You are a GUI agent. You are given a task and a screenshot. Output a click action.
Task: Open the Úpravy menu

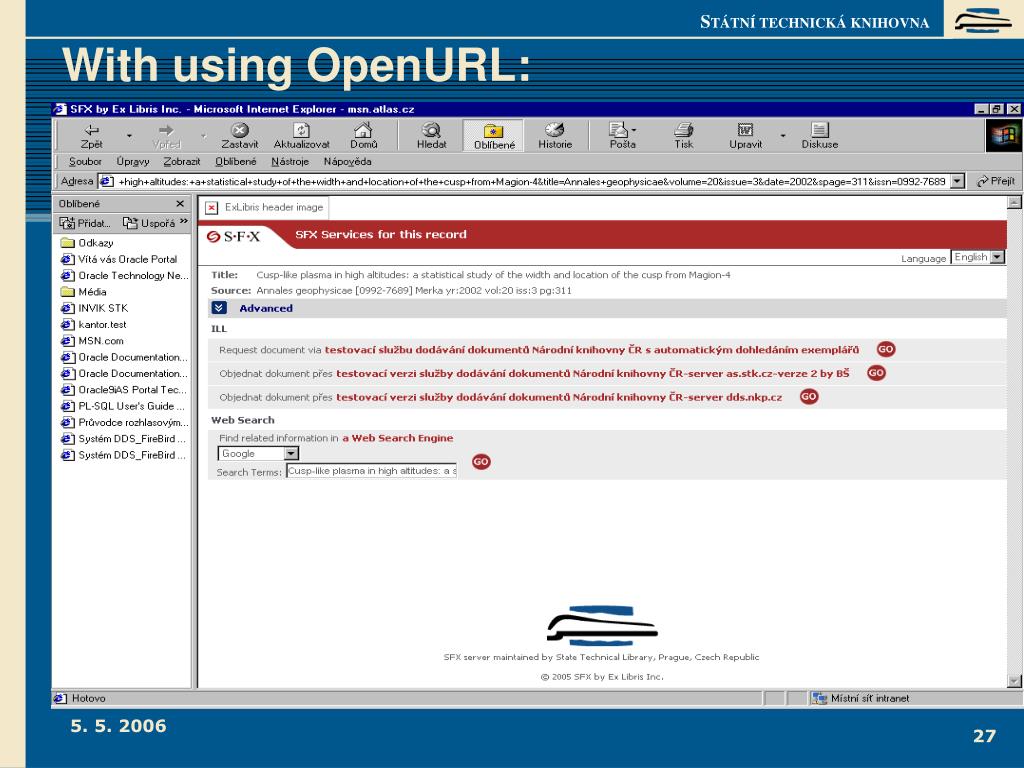pyautogui.click(x=133, y=161)
